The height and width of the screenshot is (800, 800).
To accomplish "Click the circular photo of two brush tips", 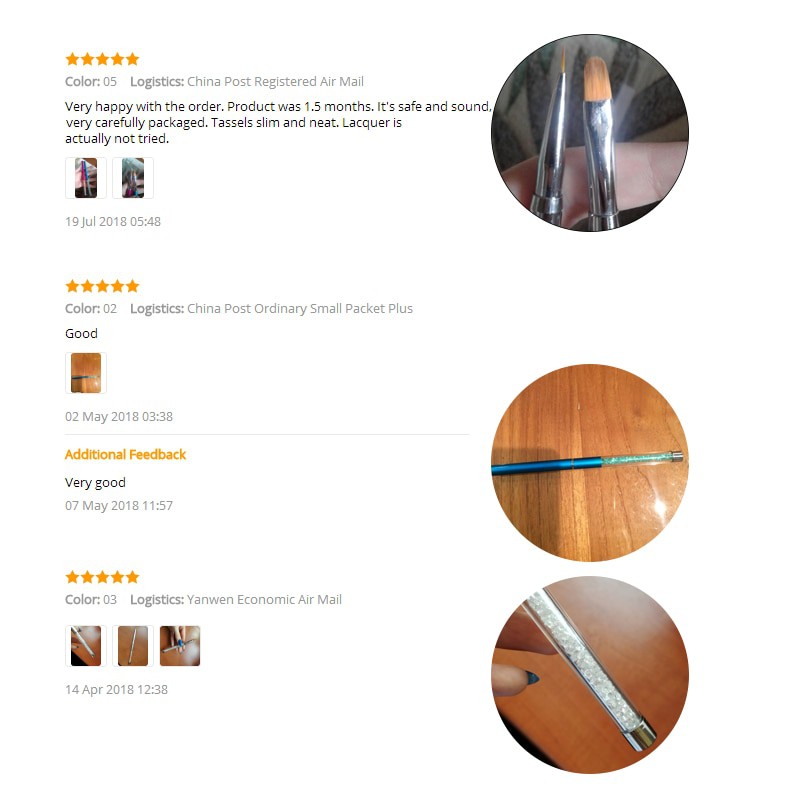I will point(590,133).
